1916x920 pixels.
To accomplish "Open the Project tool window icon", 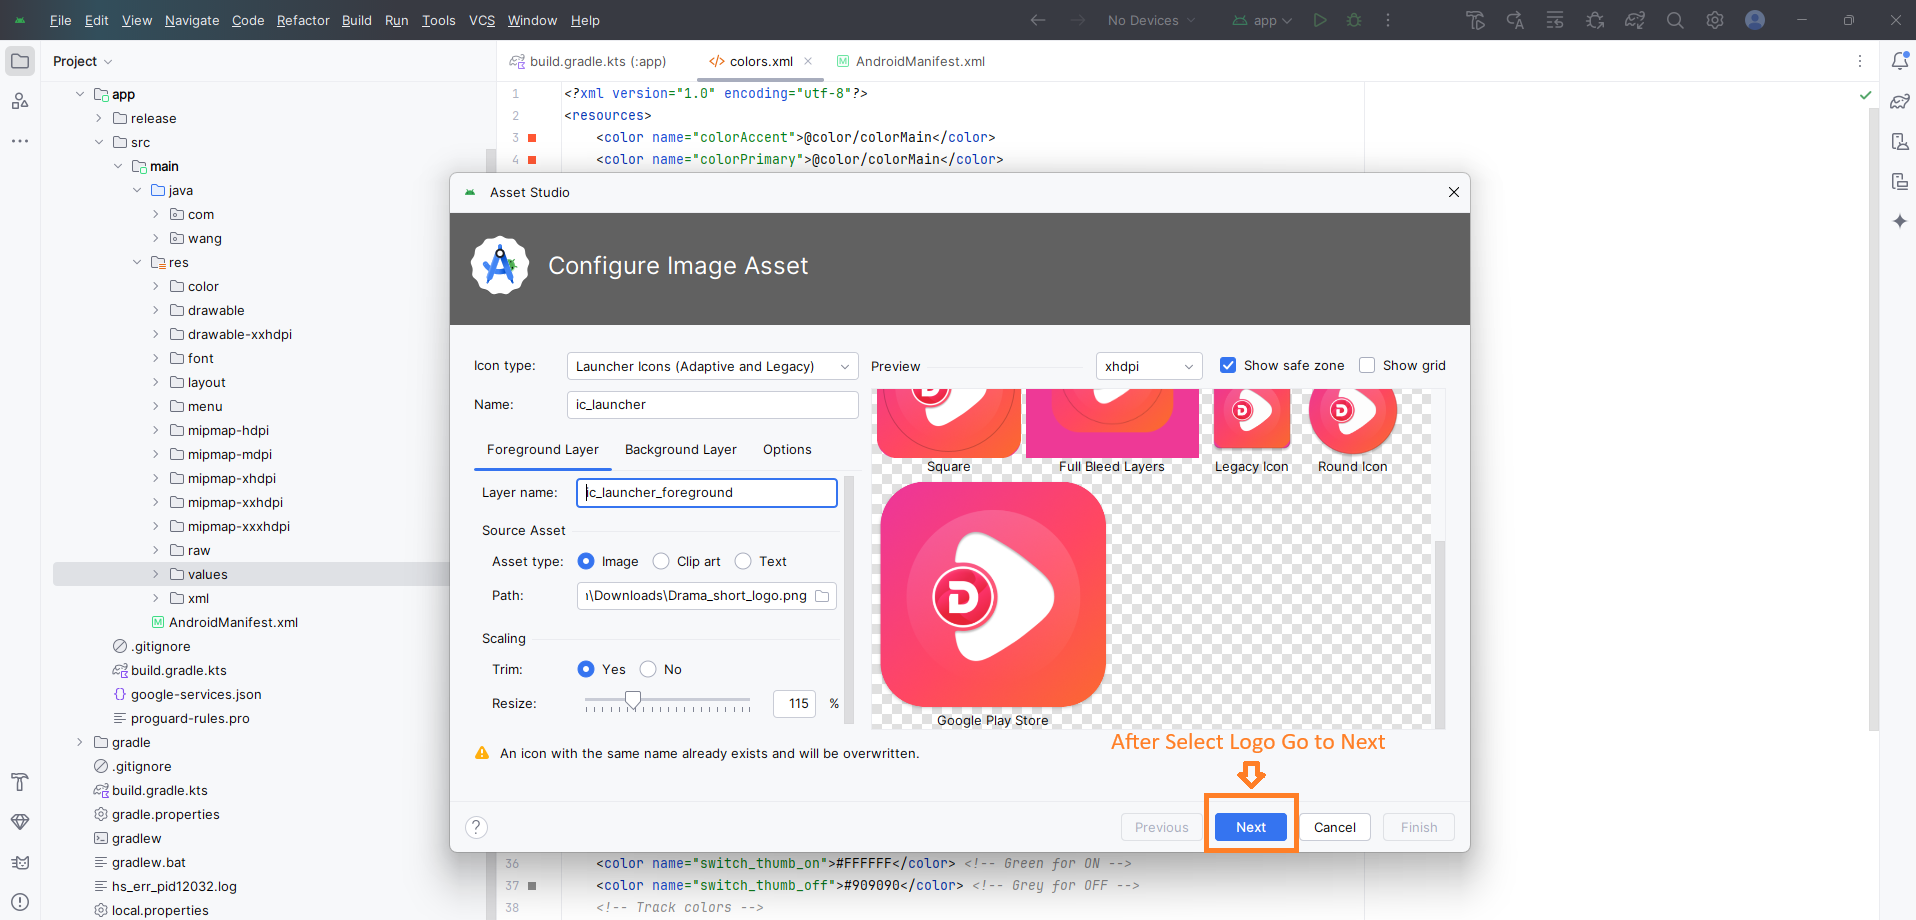I will [20, 61].
